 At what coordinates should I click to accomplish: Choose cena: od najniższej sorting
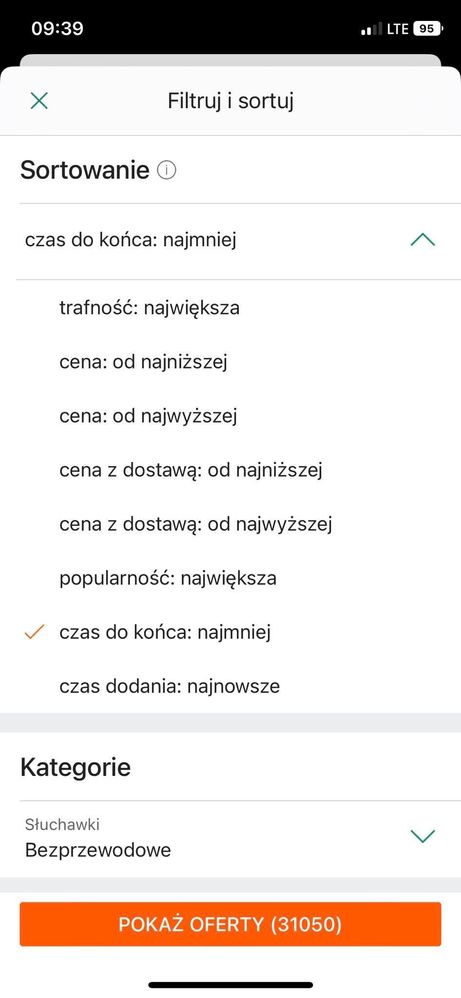coord(143,362)
